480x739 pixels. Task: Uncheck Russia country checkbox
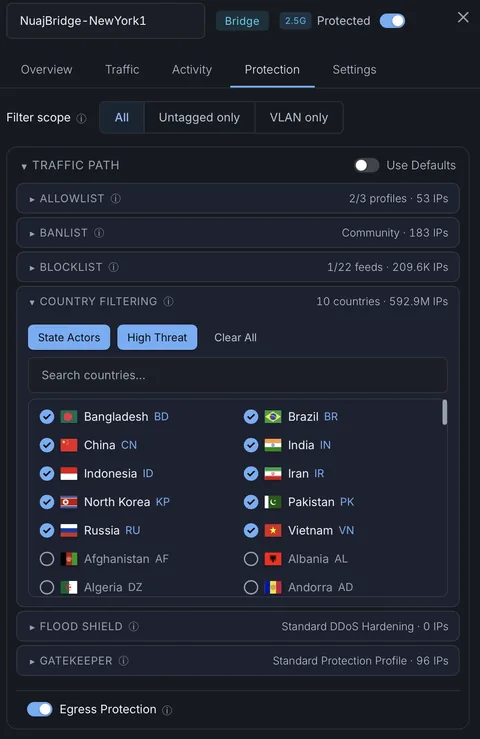coord(47,530)
